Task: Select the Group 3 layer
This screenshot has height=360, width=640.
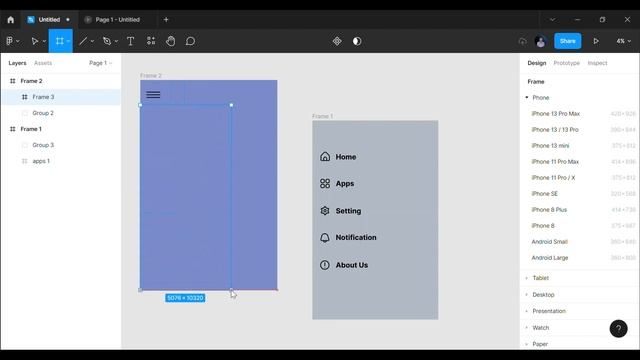Action: 61,145
